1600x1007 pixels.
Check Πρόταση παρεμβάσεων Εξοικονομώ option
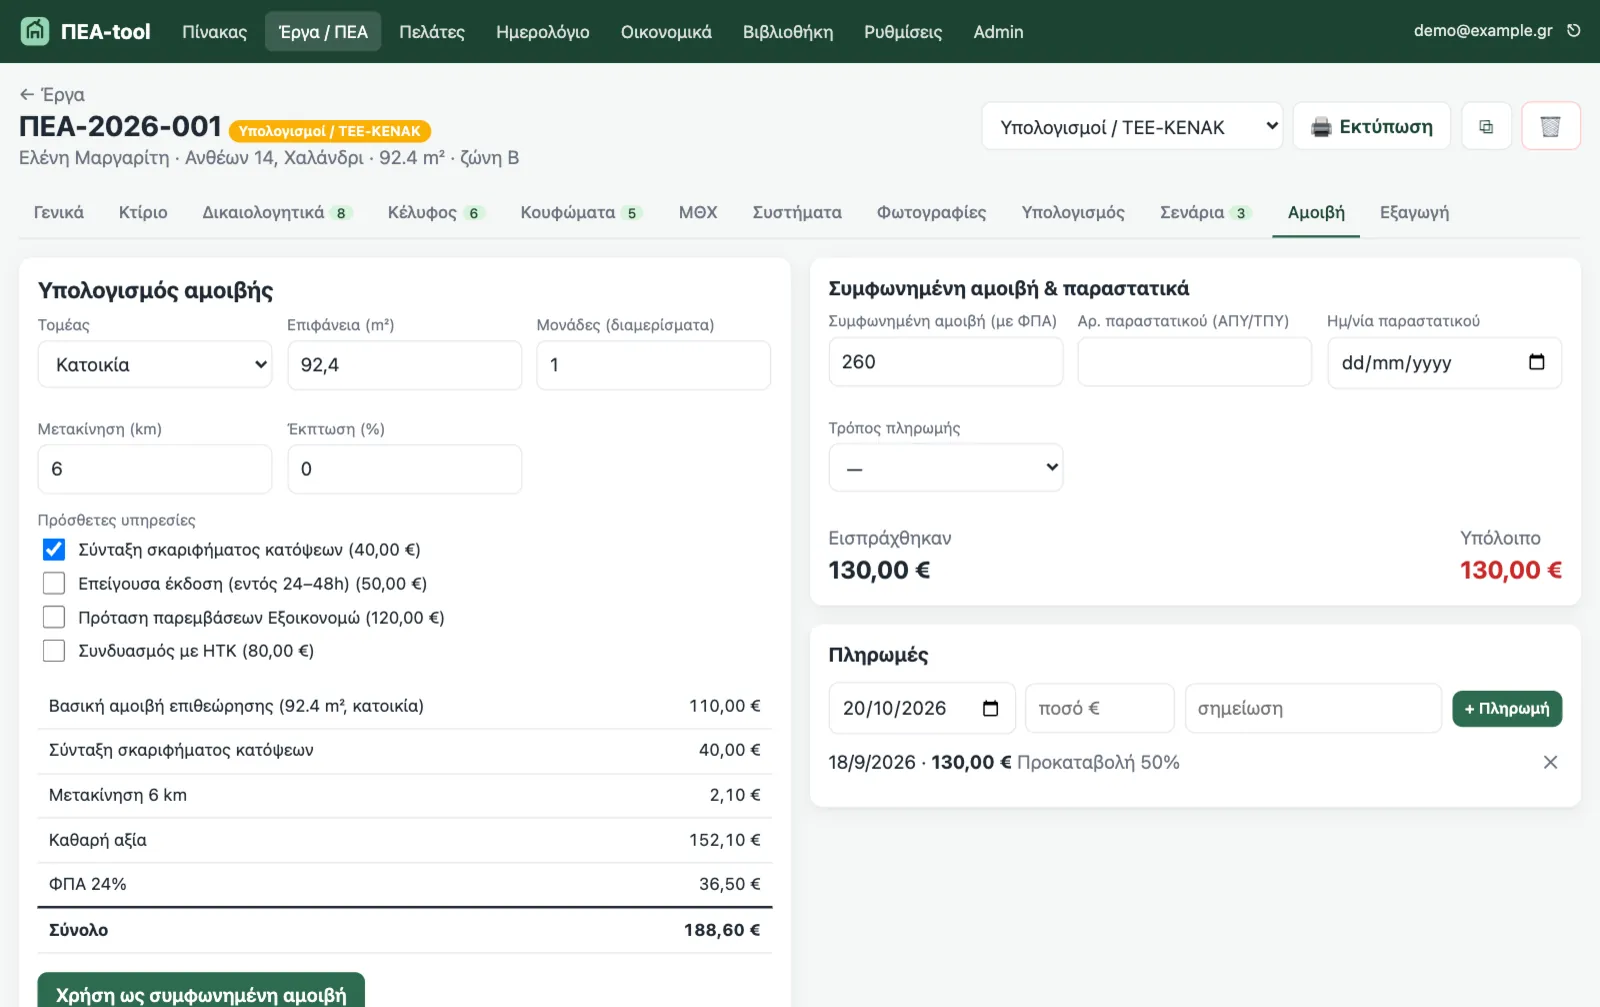(54, 617)
